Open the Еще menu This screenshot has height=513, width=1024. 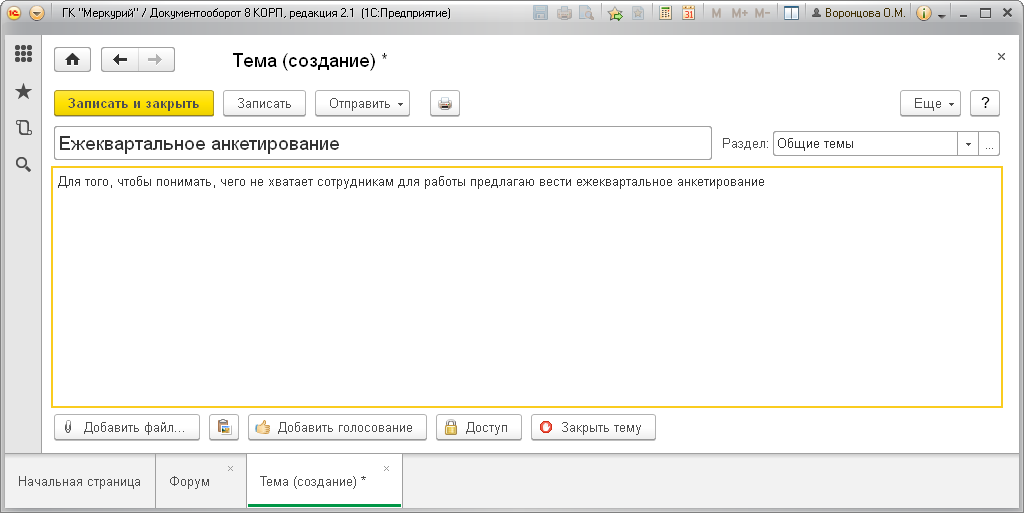pos(931,104)
